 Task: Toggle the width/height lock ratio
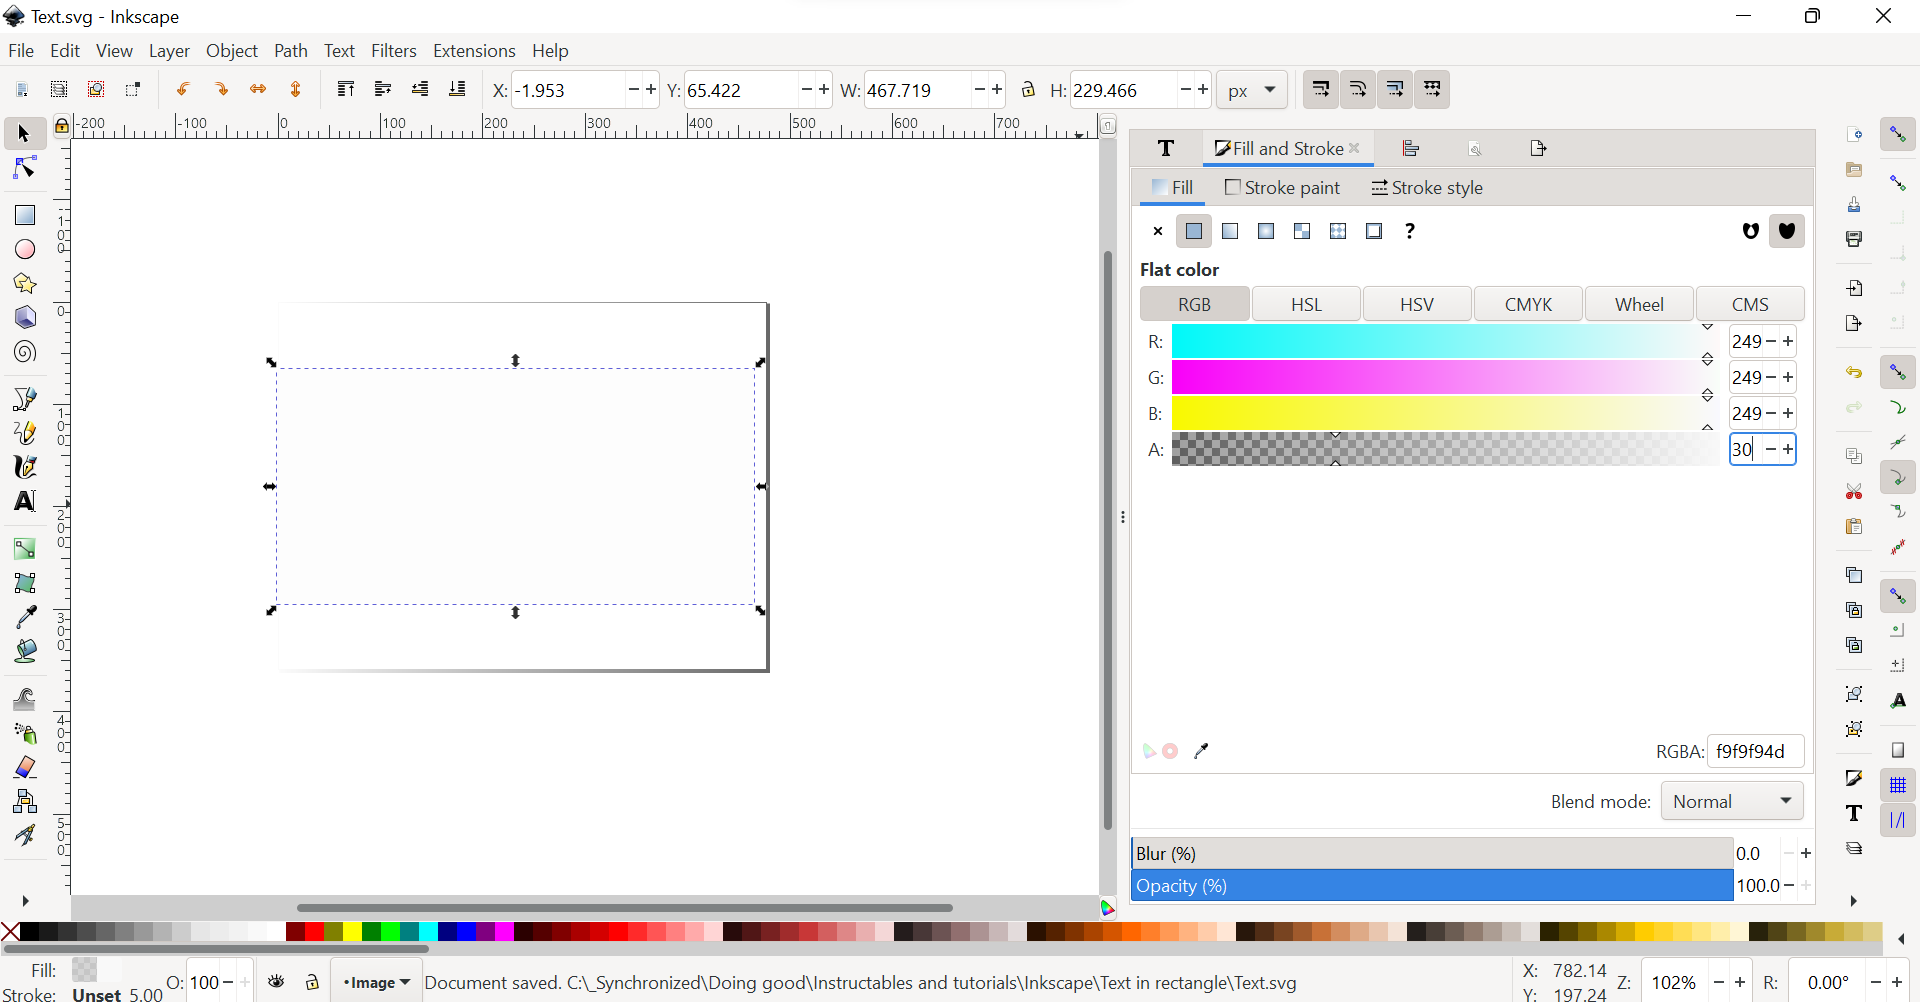(1030, 89)
